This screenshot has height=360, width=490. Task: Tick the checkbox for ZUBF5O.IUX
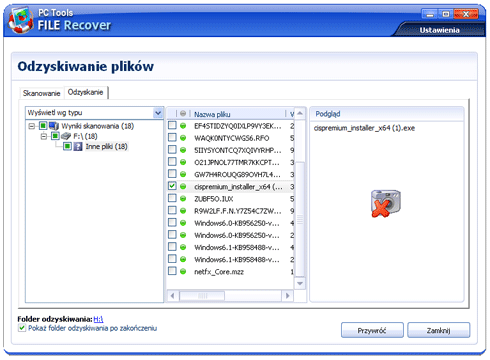click(172, 198)
